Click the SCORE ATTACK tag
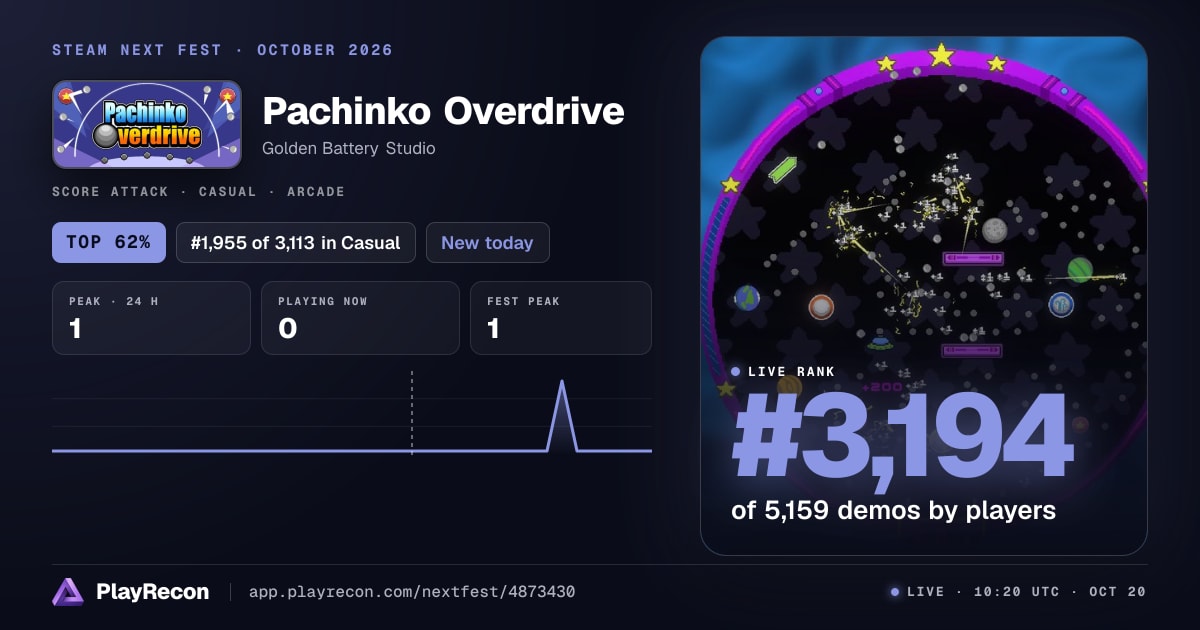1200x630 pixels. pyautogui.click(x=111, y=191)
